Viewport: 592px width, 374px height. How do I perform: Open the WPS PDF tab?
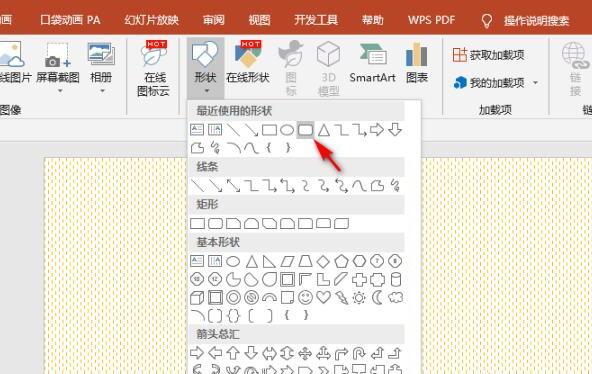(432, 20)
